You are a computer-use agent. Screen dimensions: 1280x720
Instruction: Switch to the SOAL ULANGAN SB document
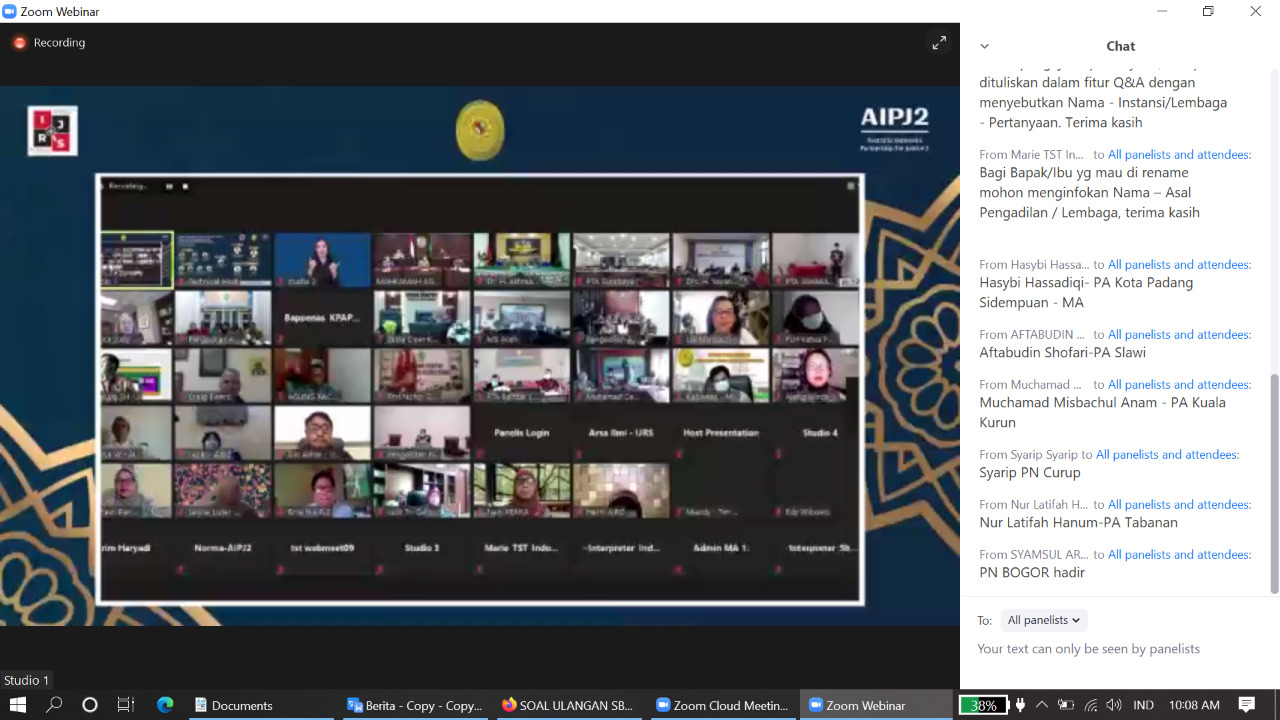tap(566, 705)
